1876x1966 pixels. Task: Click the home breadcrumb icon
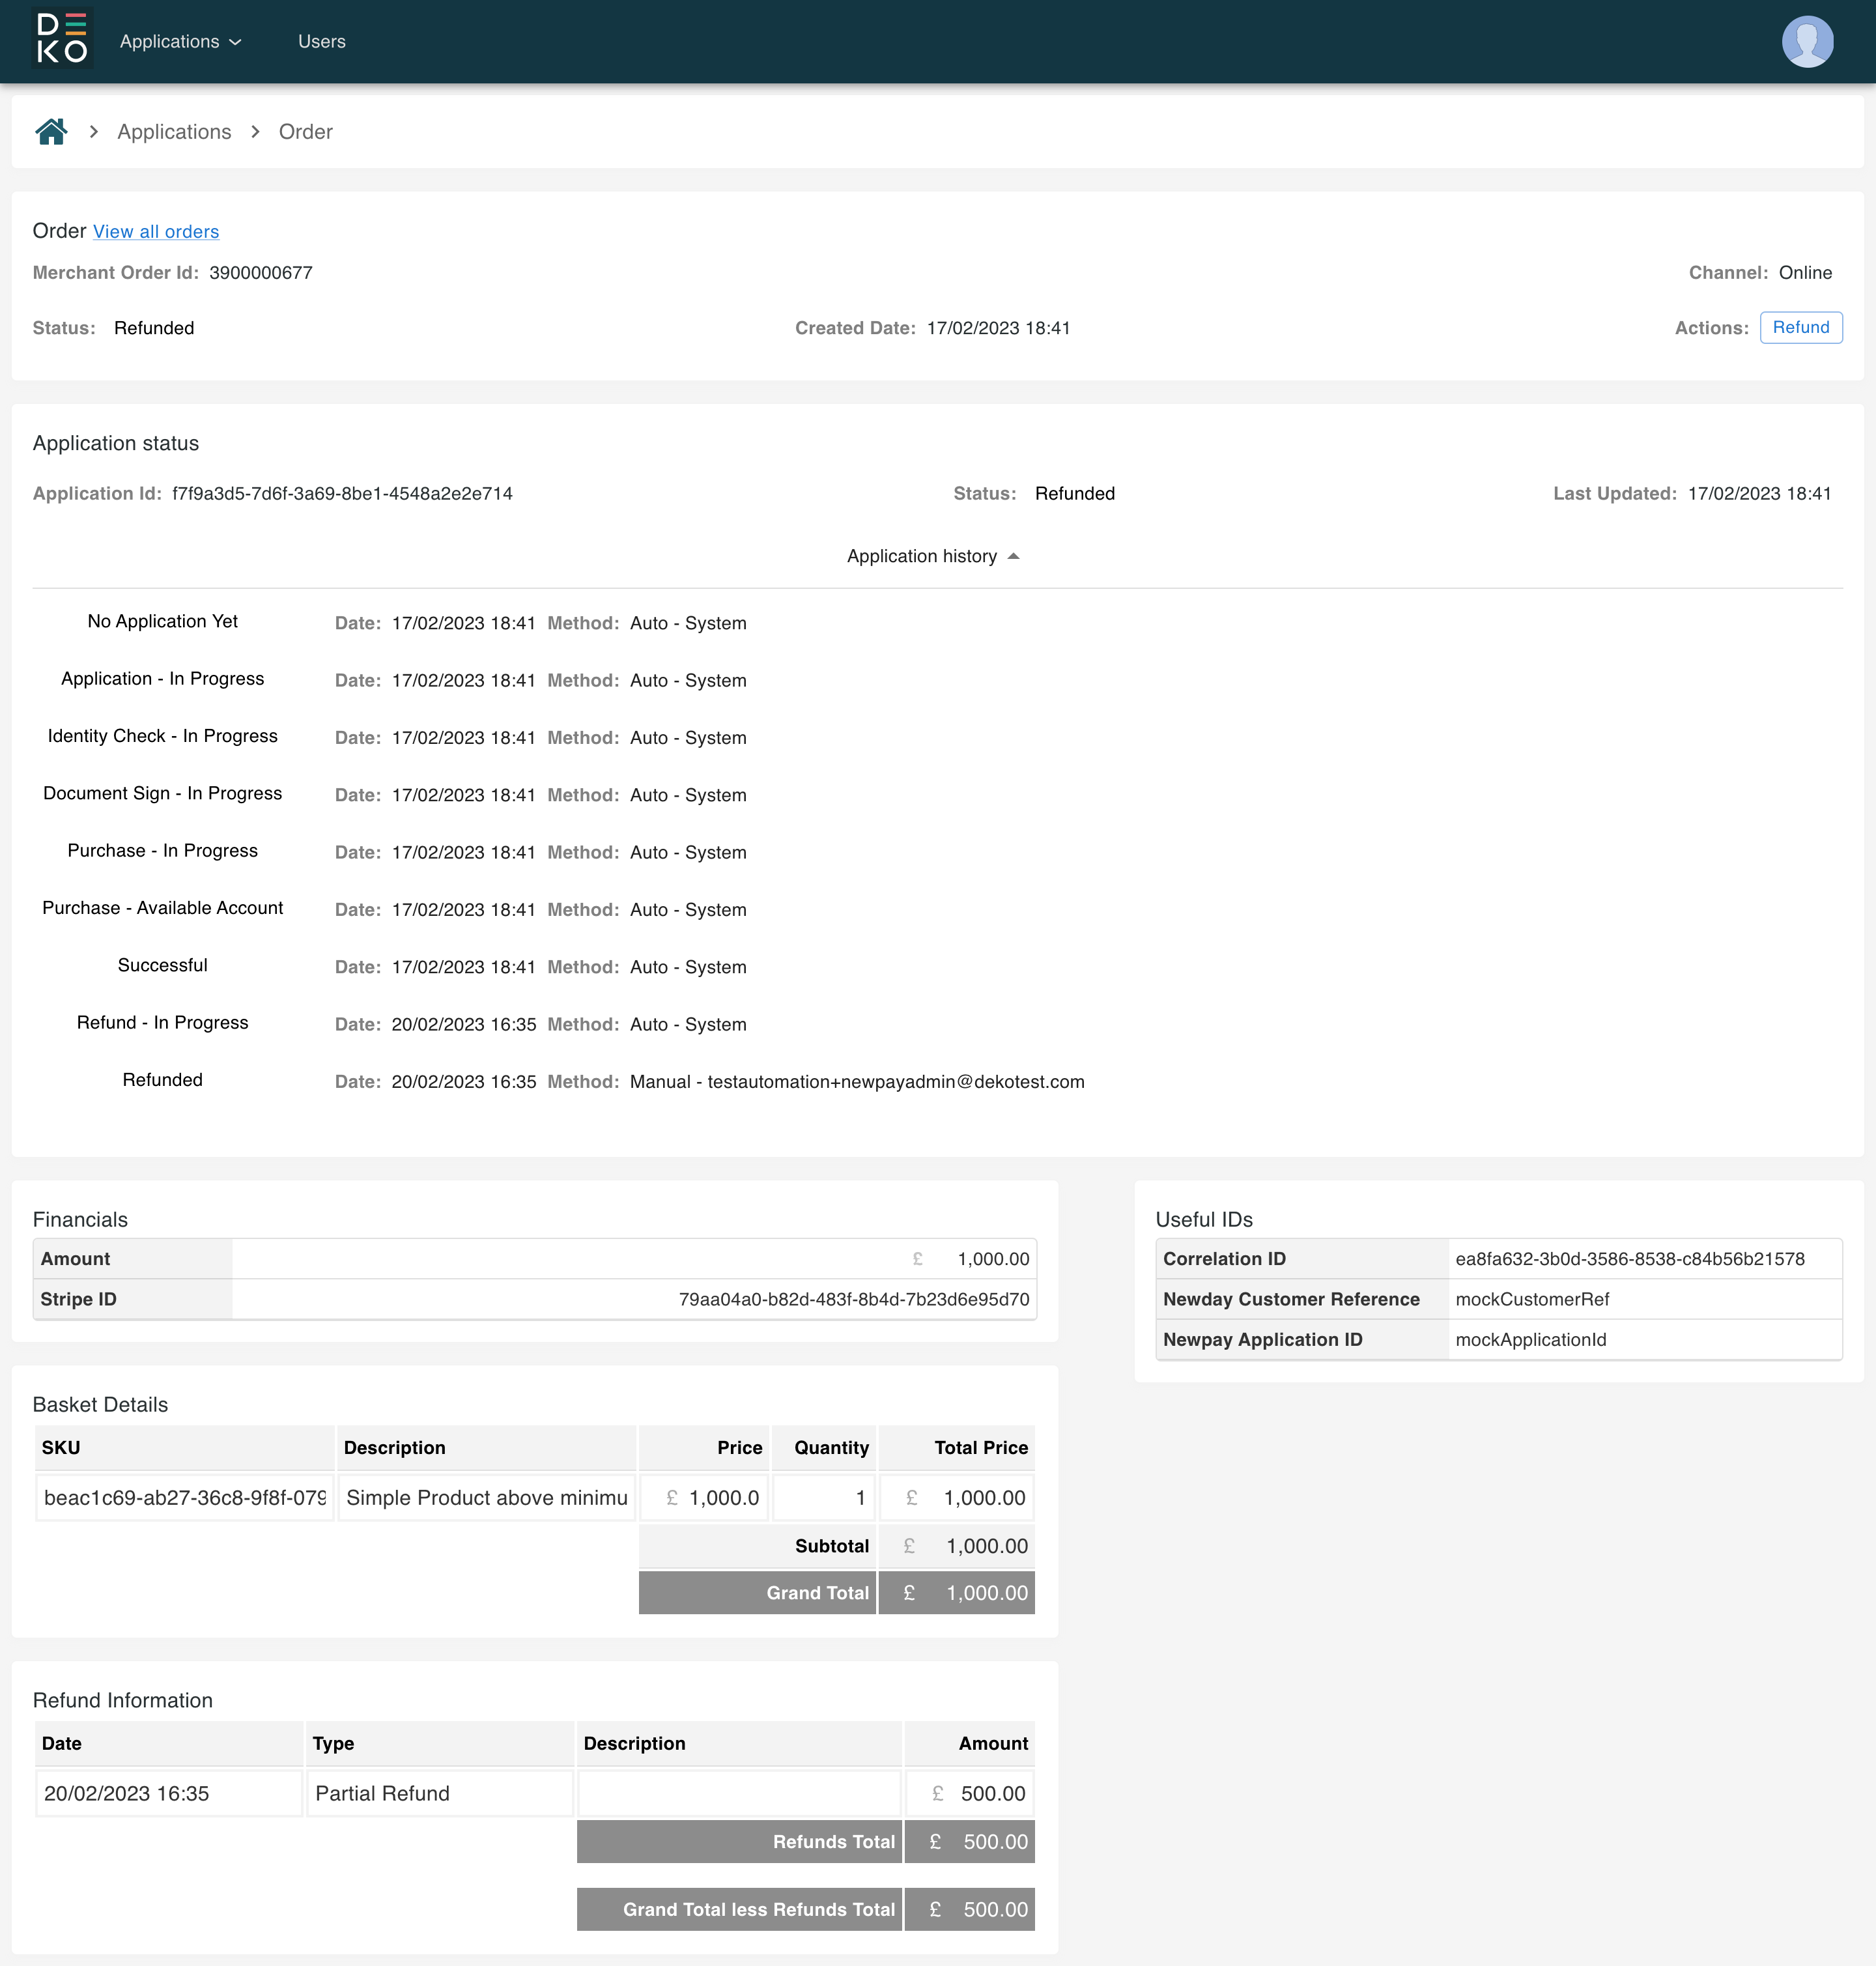tap(51, 131)
